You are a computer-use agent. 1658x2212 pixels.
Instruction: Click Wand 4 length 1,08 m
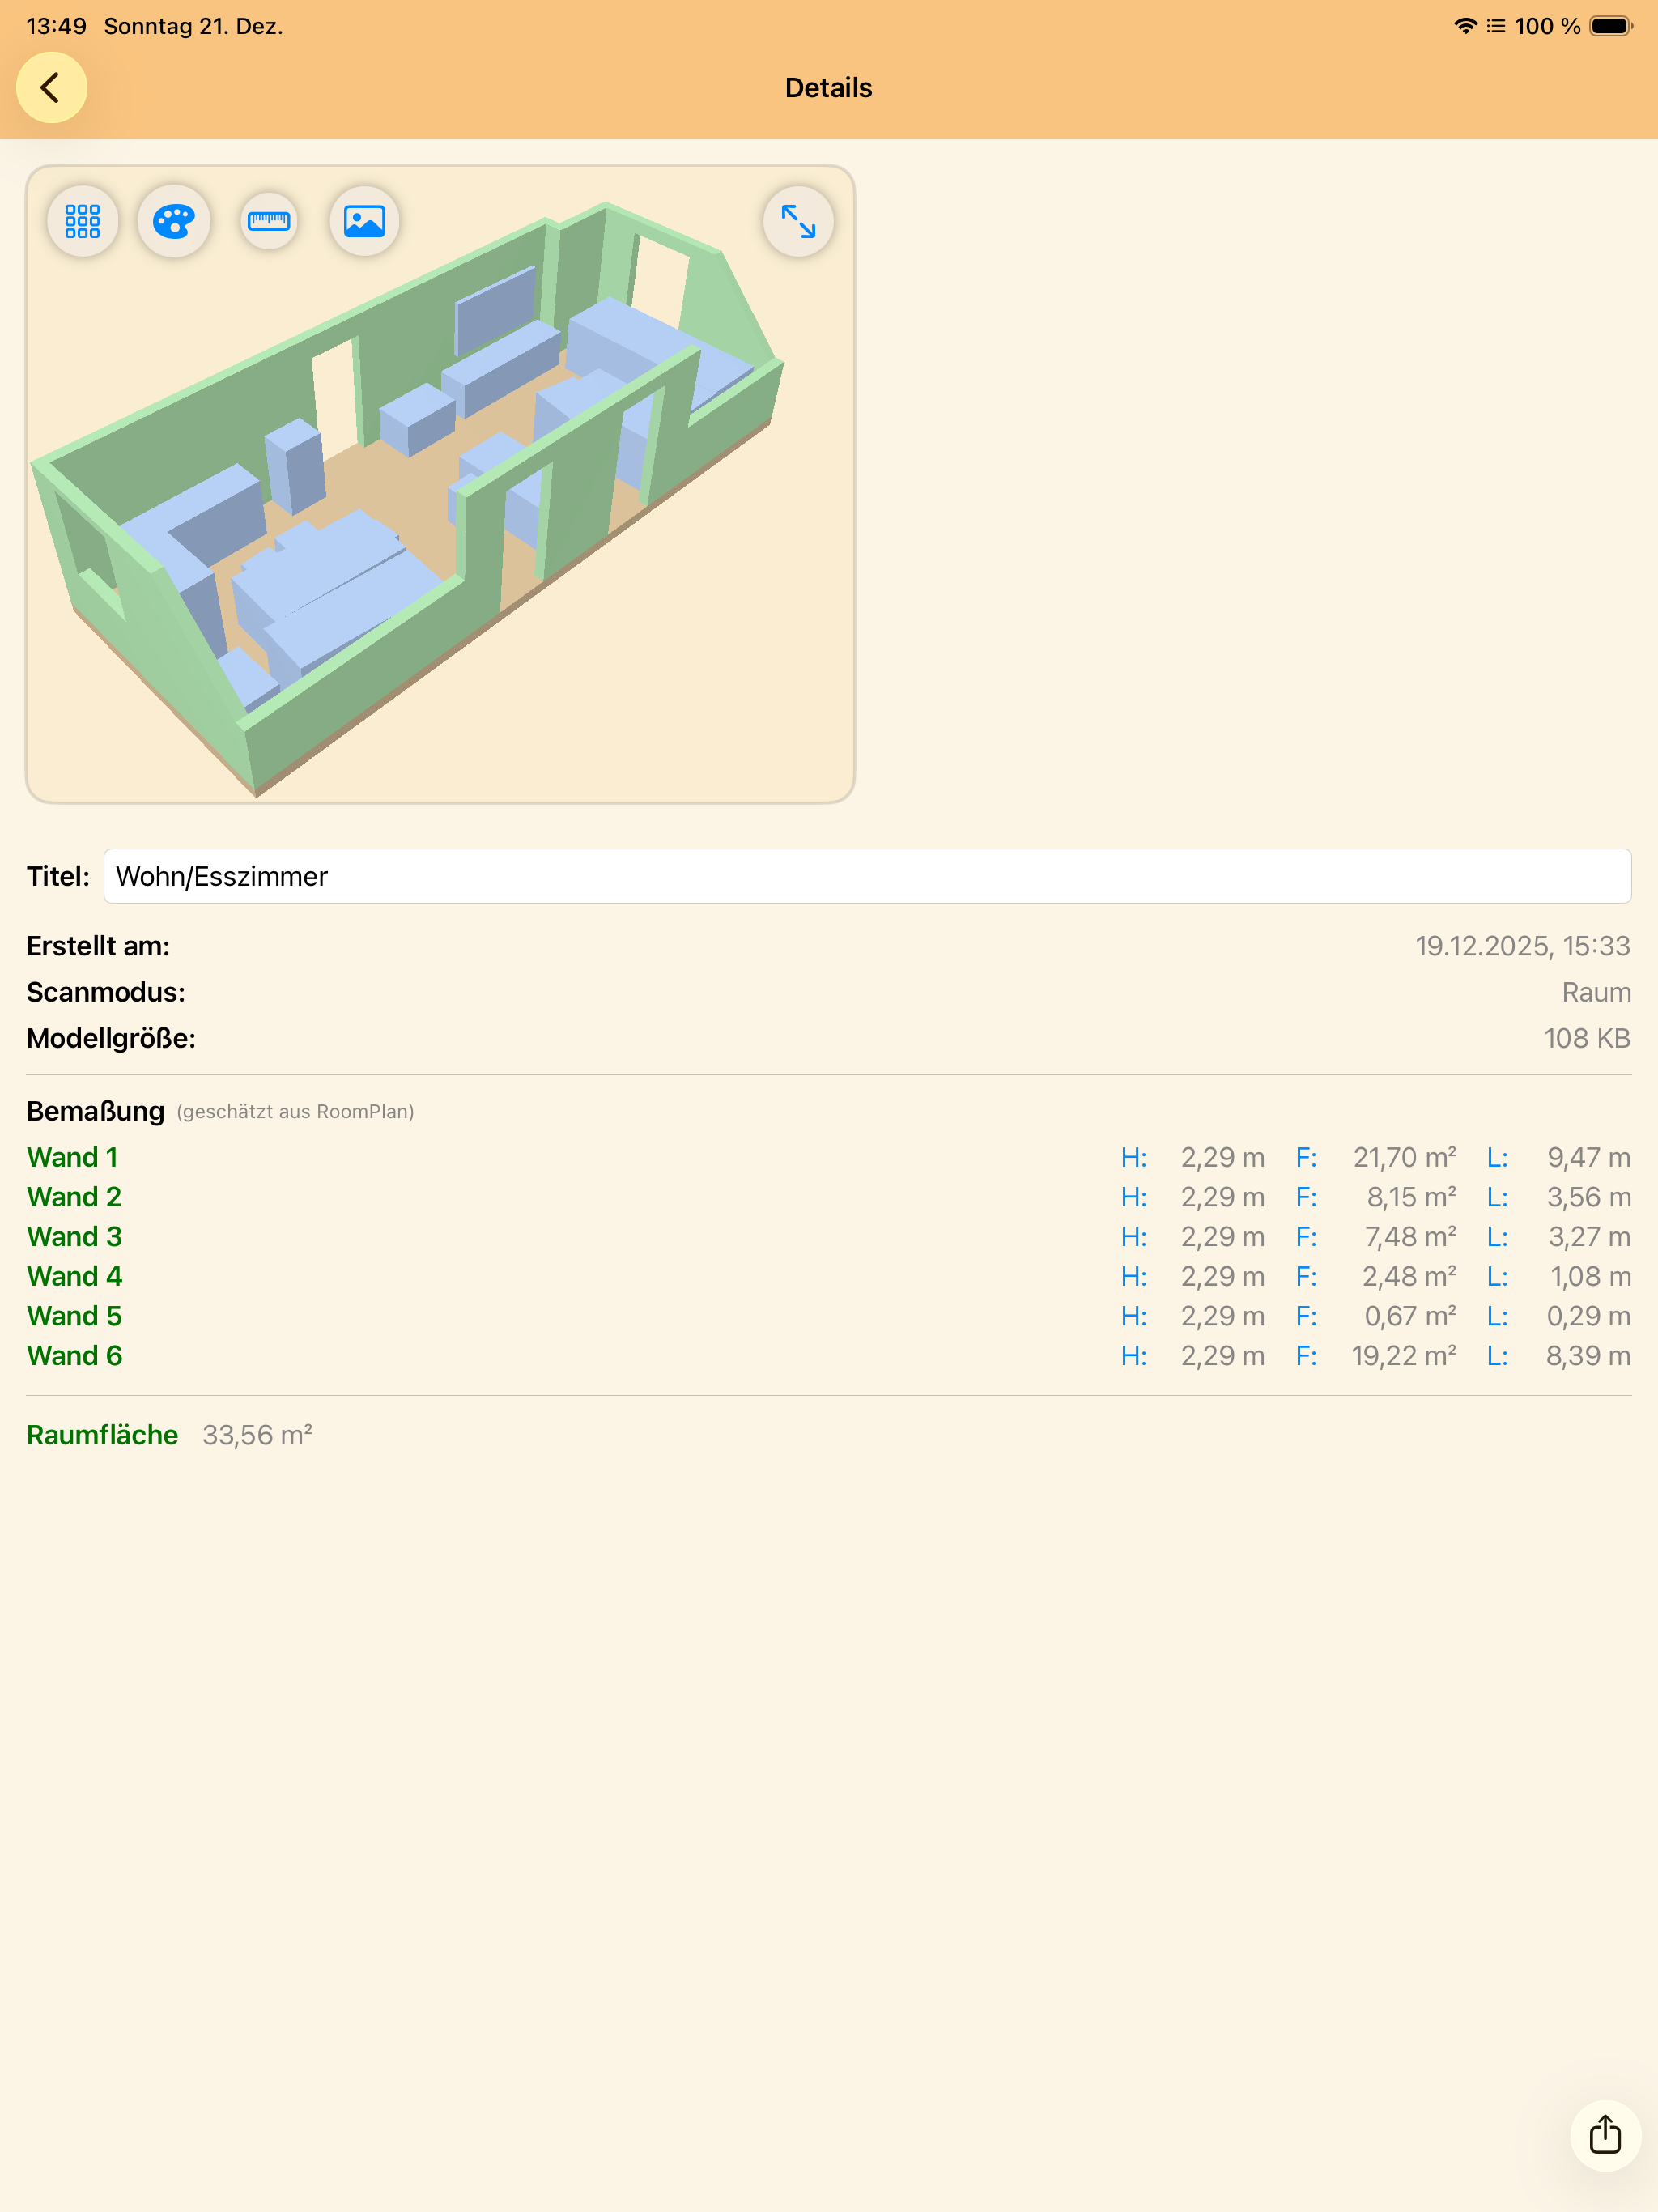coord(1590,1276)
